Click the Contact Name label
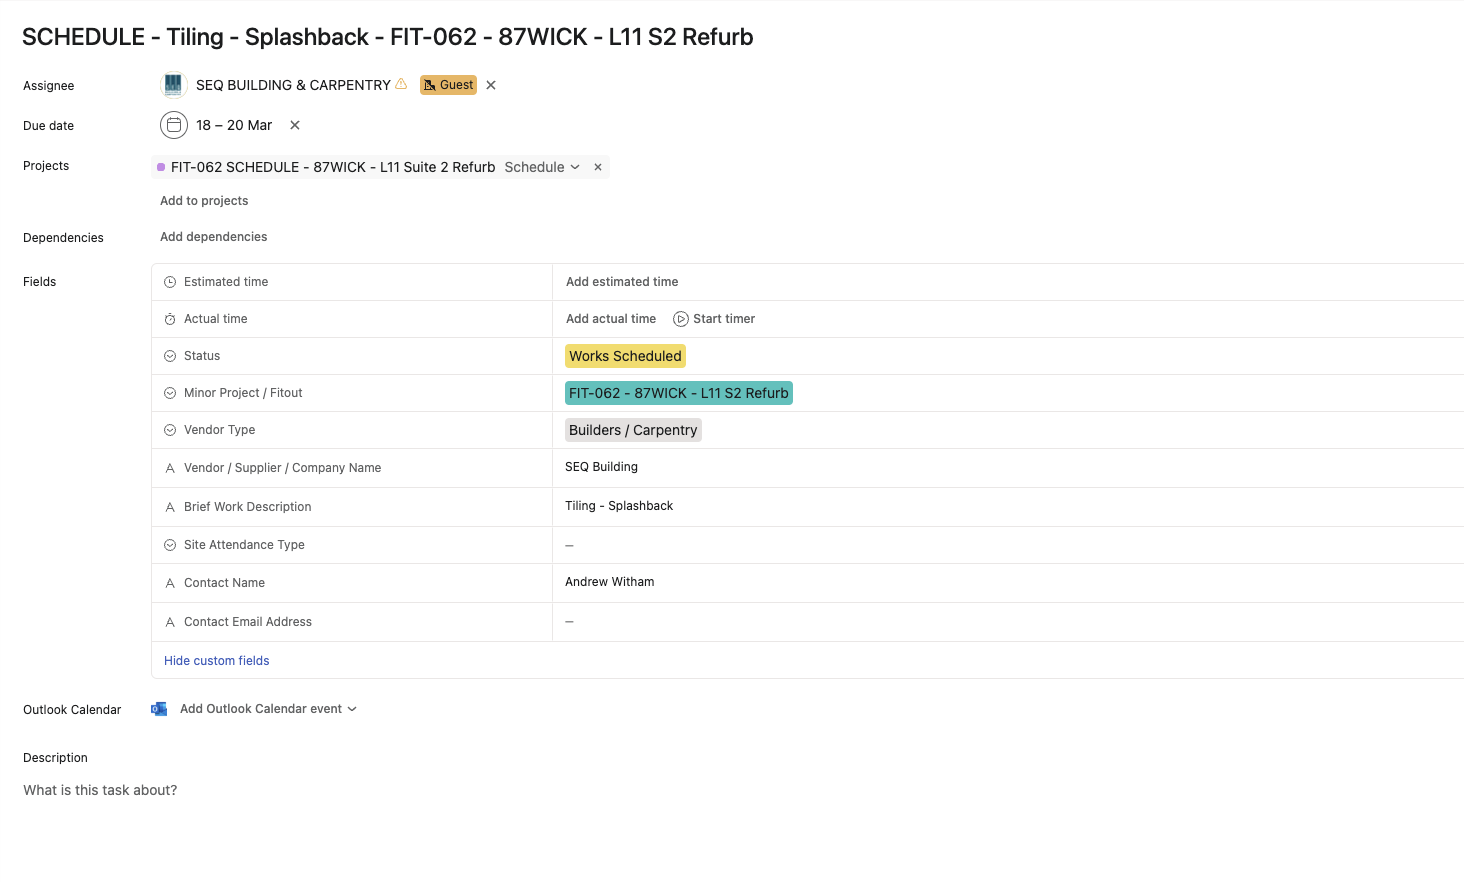 [224, 583]
